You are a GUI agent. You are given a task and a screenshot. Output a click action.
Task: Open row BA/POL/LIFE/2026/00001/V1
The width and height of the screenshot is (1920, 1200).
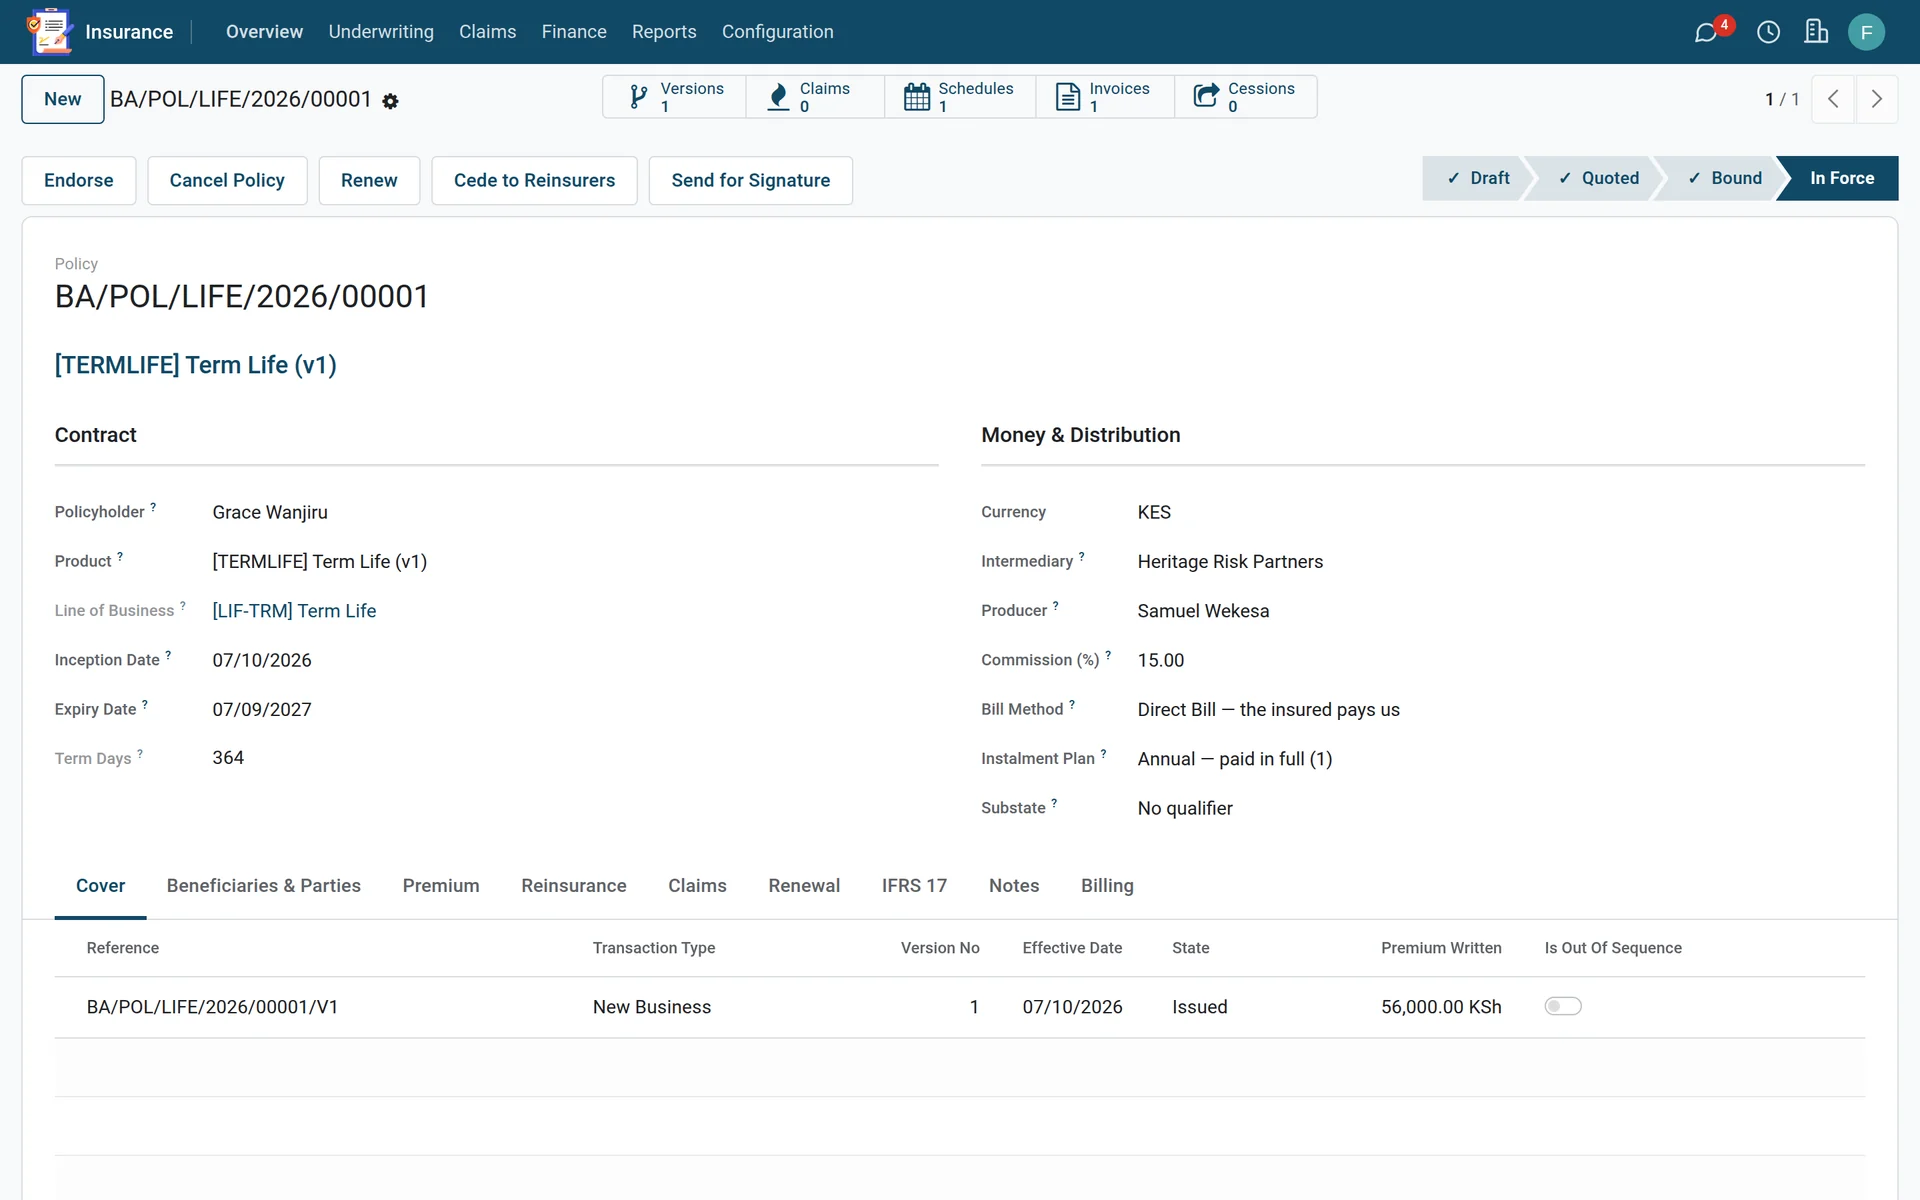point(960,1007)
